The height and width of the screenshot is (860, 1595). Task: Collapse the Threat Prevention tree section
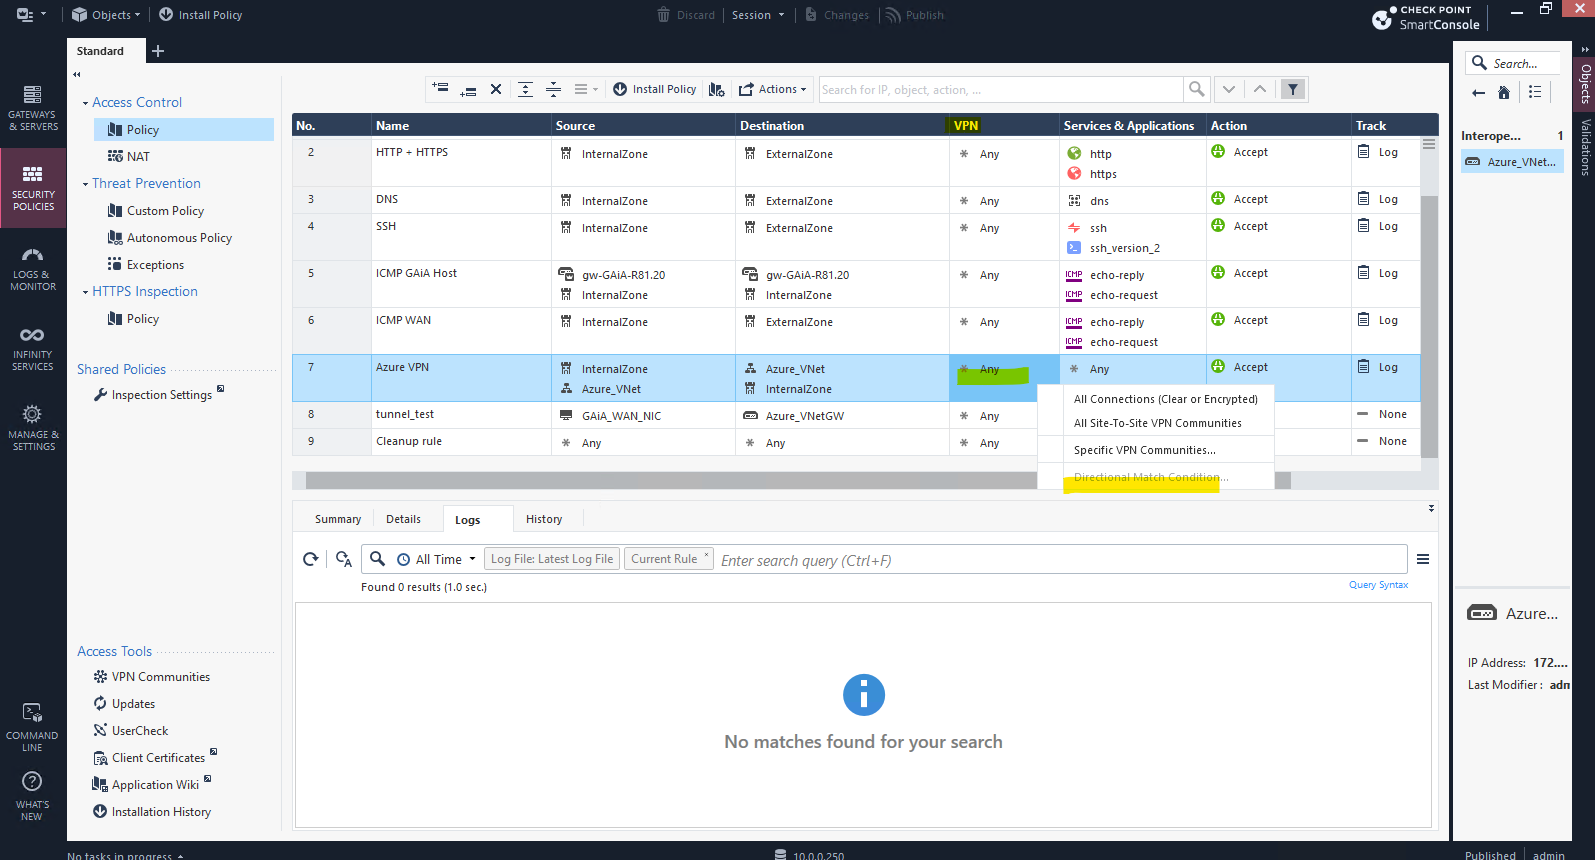pos(85,184)
